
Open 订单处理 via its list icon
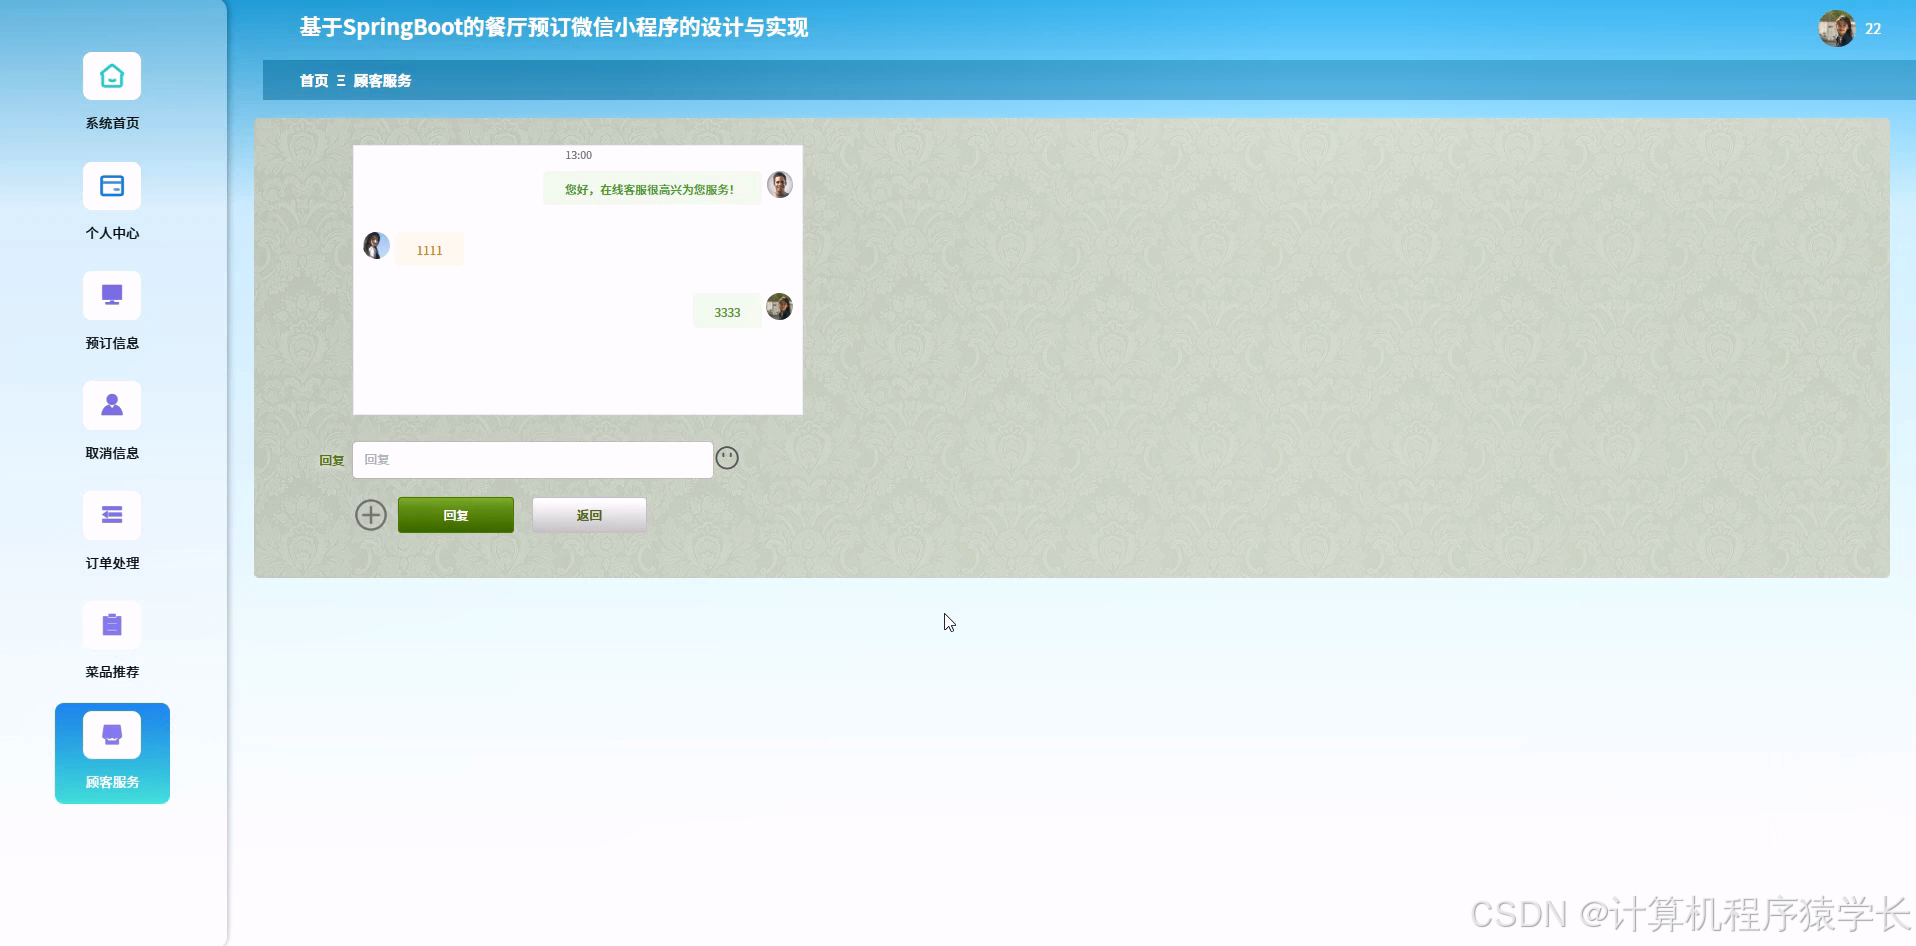click(x=111, y=514)
